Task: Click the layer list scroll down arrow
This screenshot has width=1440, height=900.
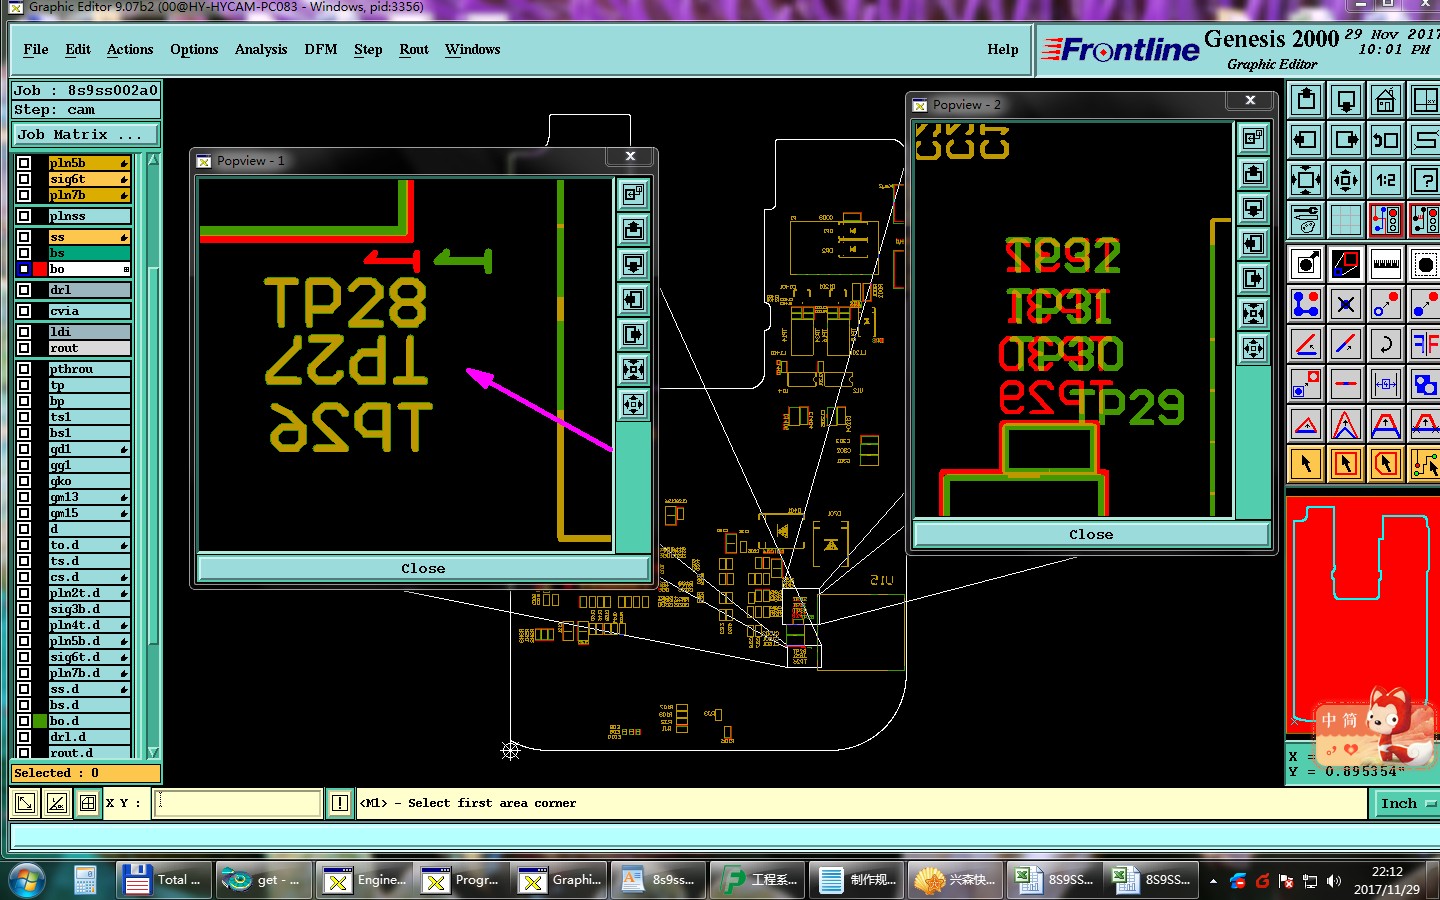Action: pyautogui.click(x=153, y=752)
